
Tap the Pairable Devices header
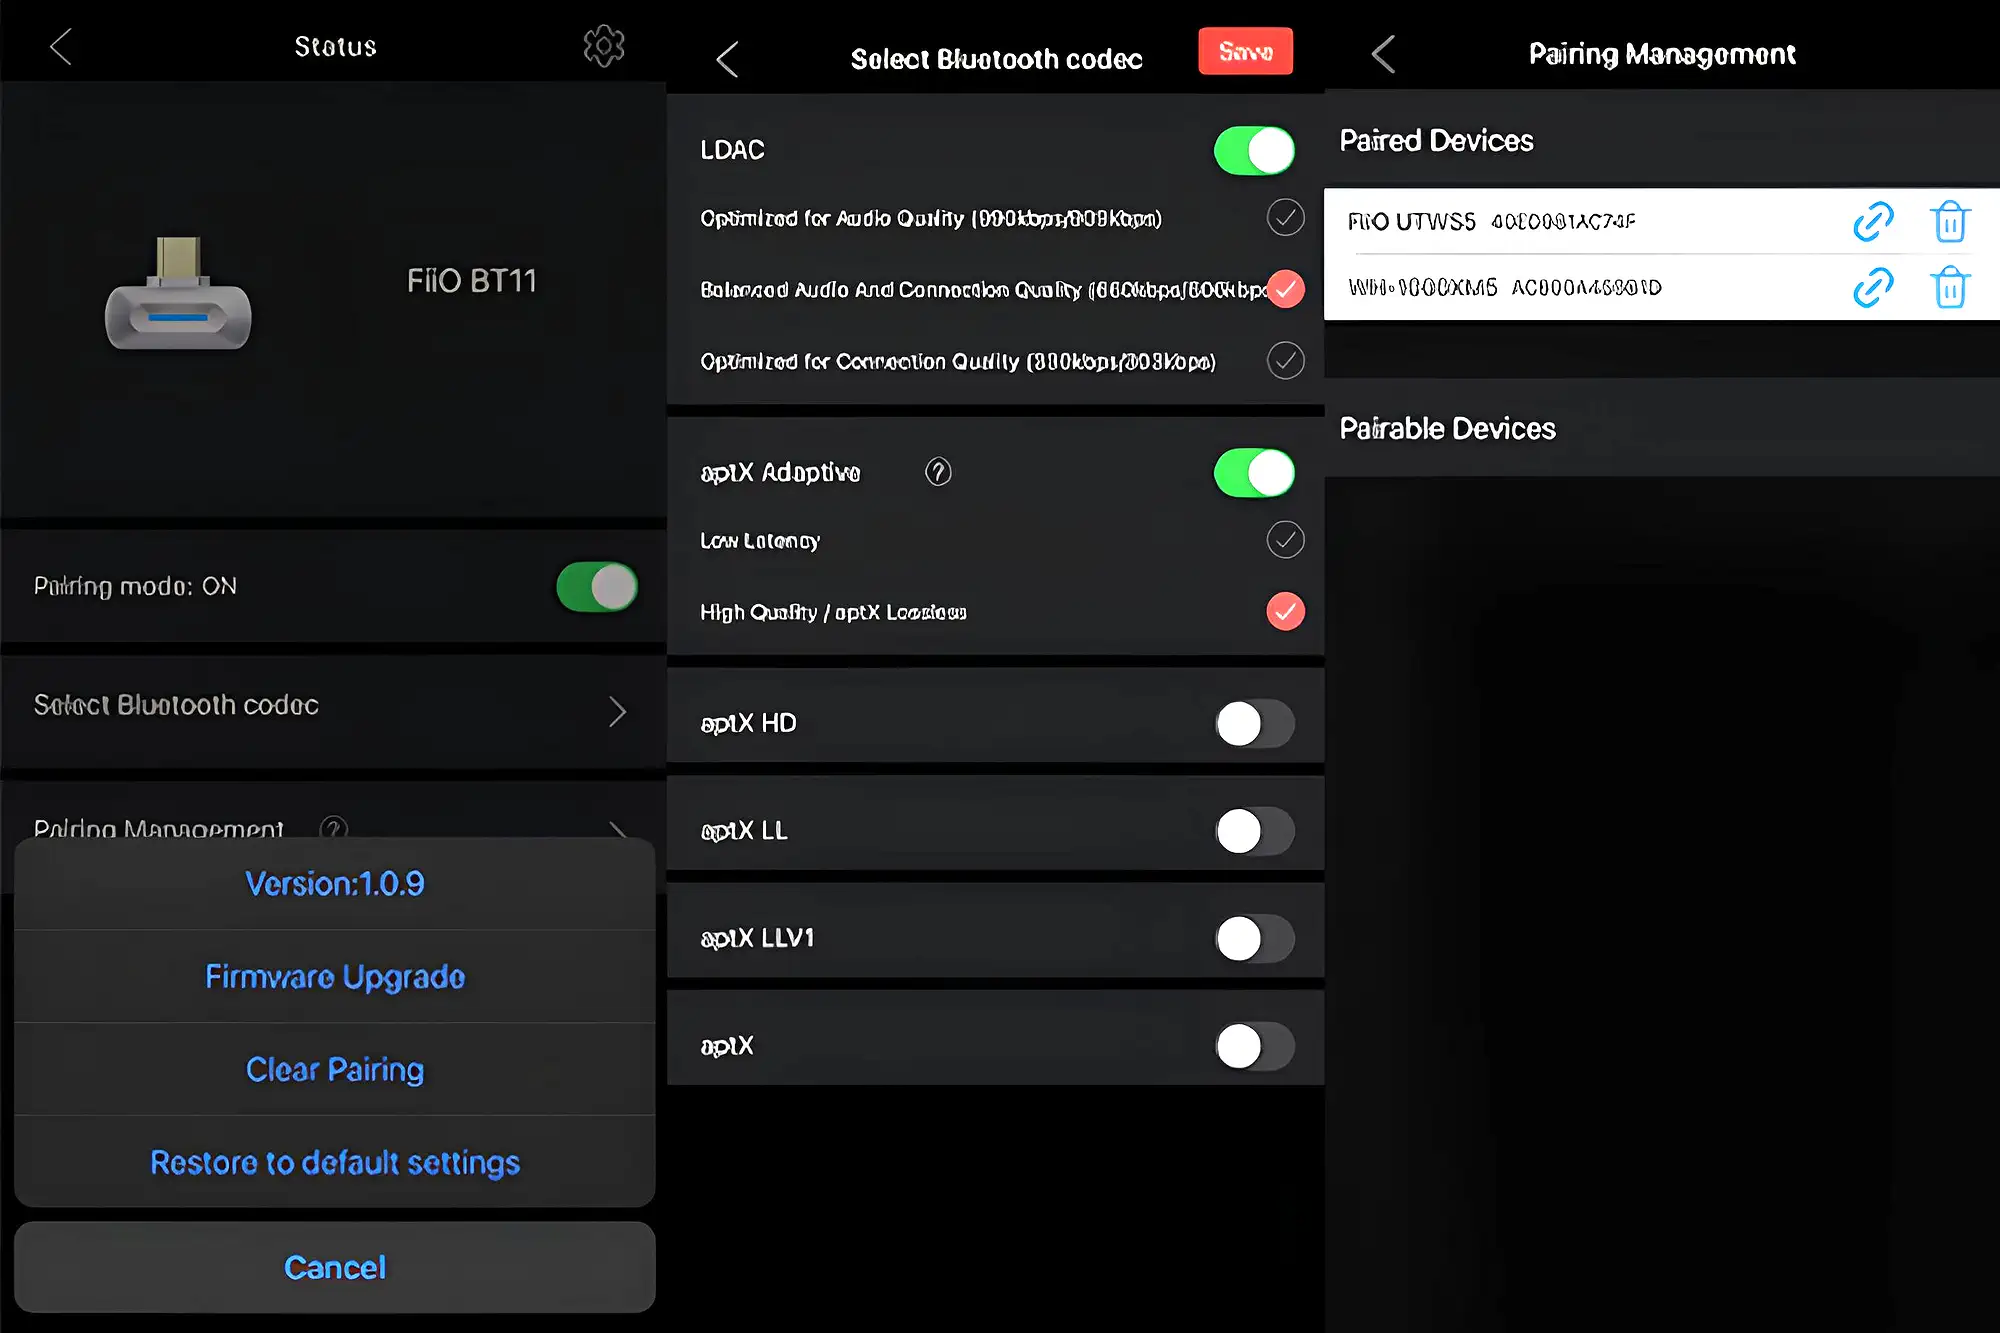click(x=1447, y=429)
